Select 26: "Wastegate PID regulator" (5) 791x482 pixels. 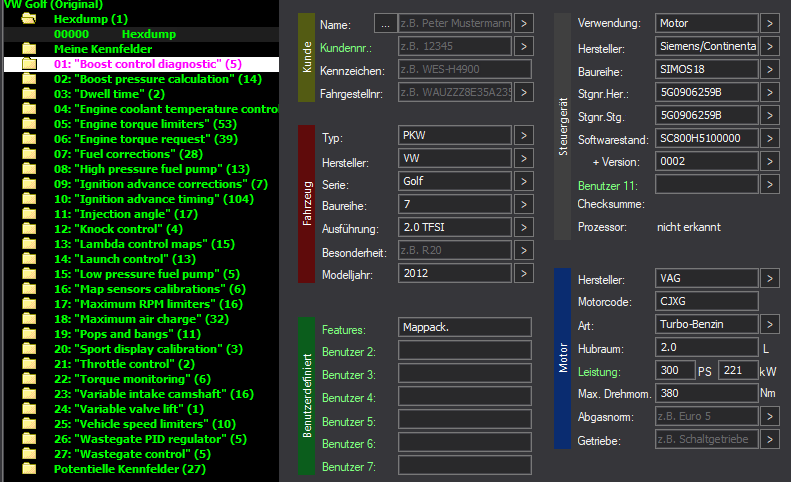pos(150,439)
